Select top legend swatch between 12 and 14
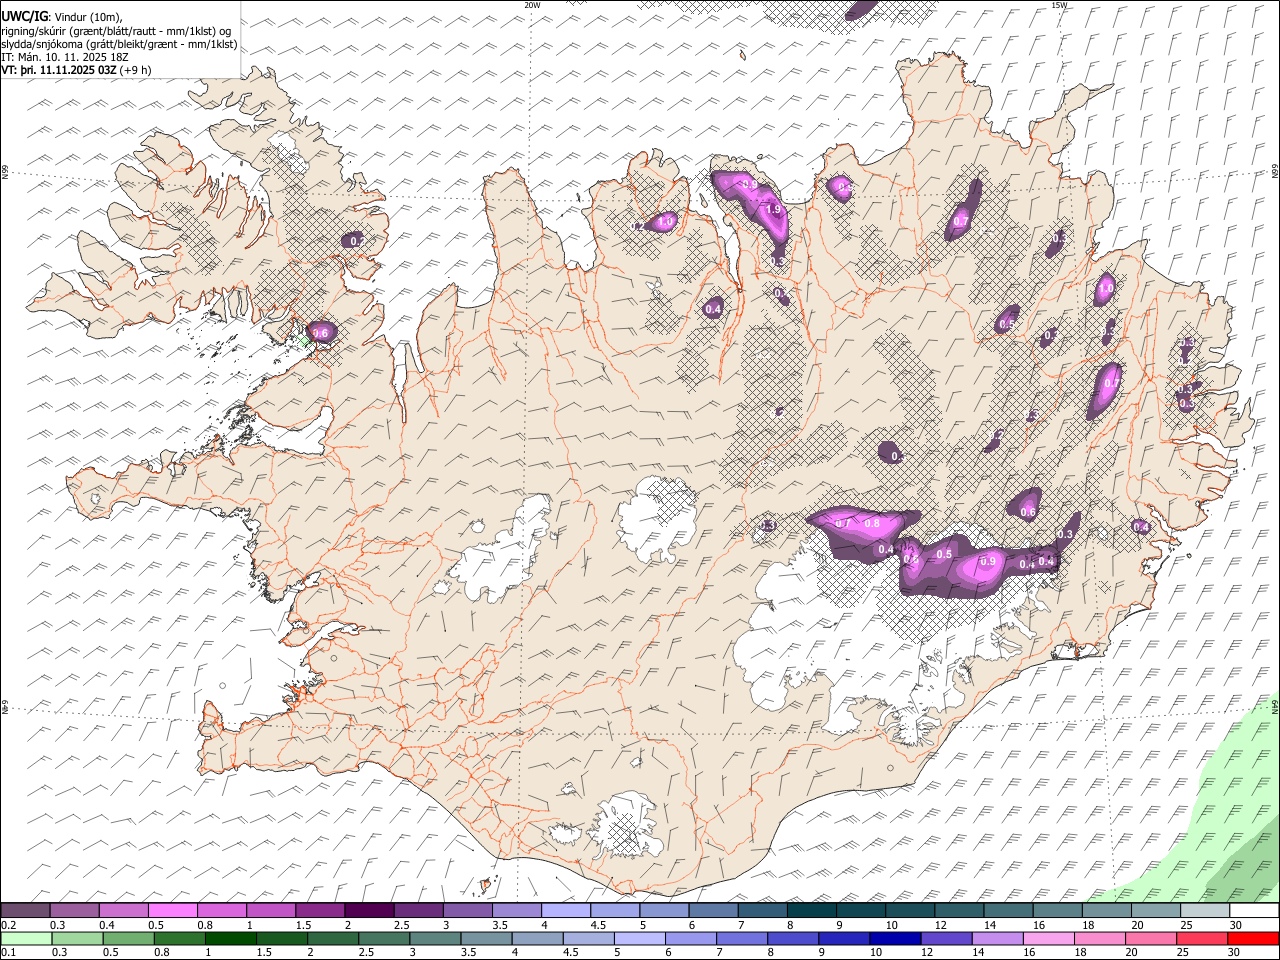This screenshot has width=1280, height=960. pyautogui.click(x=959, y=911)
